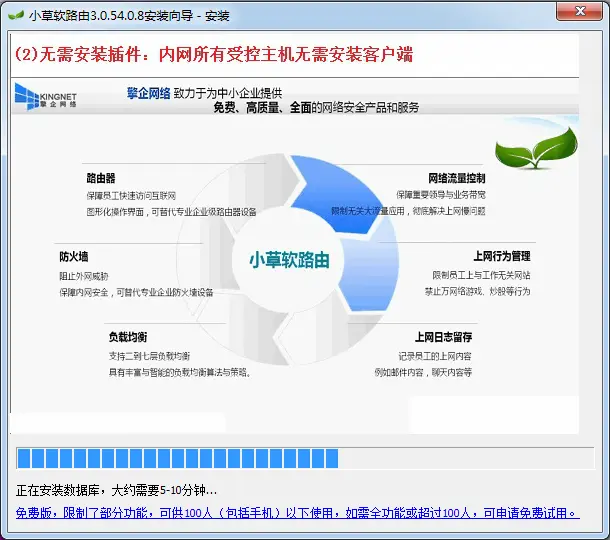Select the 上网日志留存 heading
The height and width of the screenshot is (540, 610).
(x=443, y=337)
